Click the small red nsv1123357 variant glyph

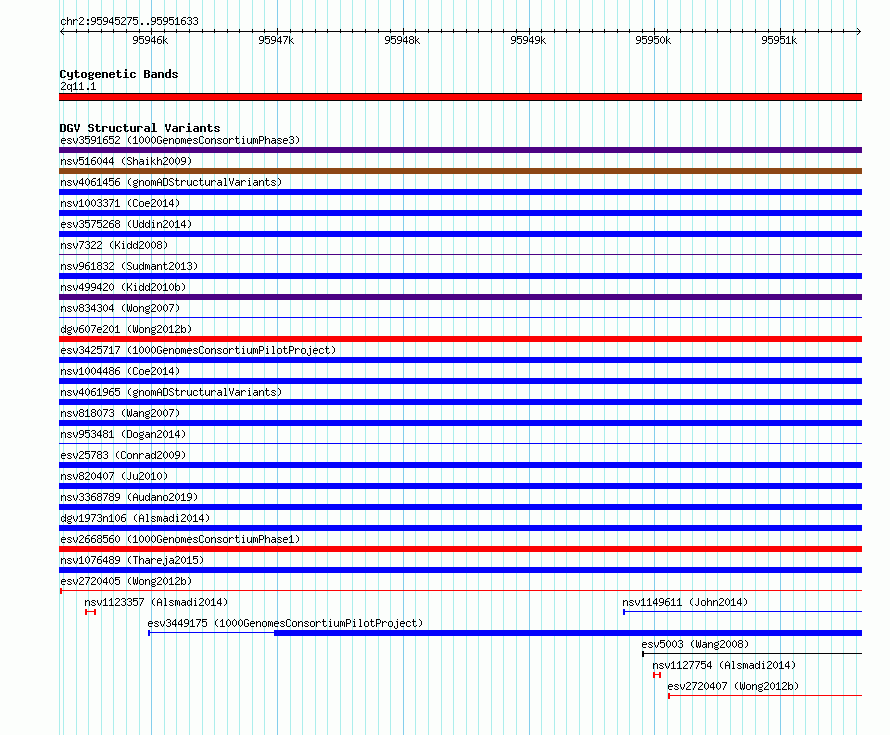90,612
